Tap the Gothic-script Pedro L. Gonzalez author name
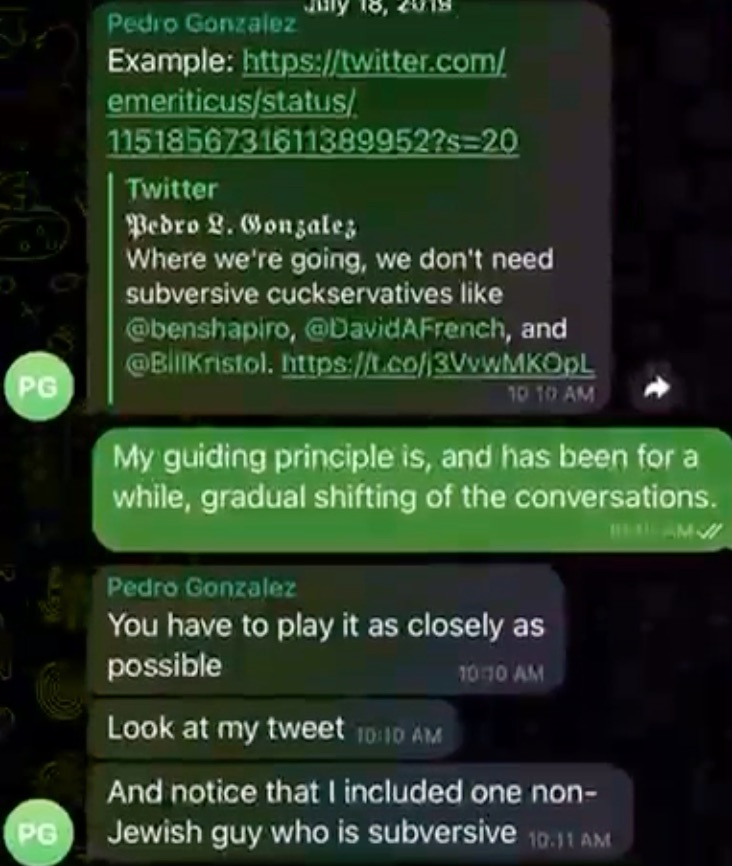Screen dimensions: 732x866 tap(242, 225)
